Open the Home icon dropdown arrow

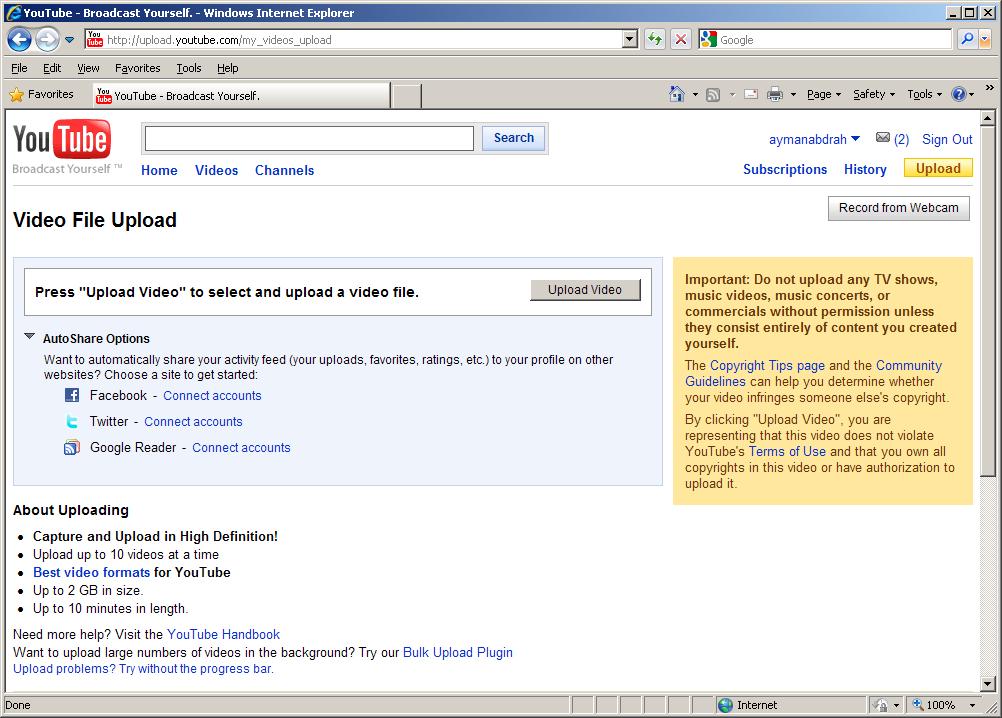pos(695,95)
